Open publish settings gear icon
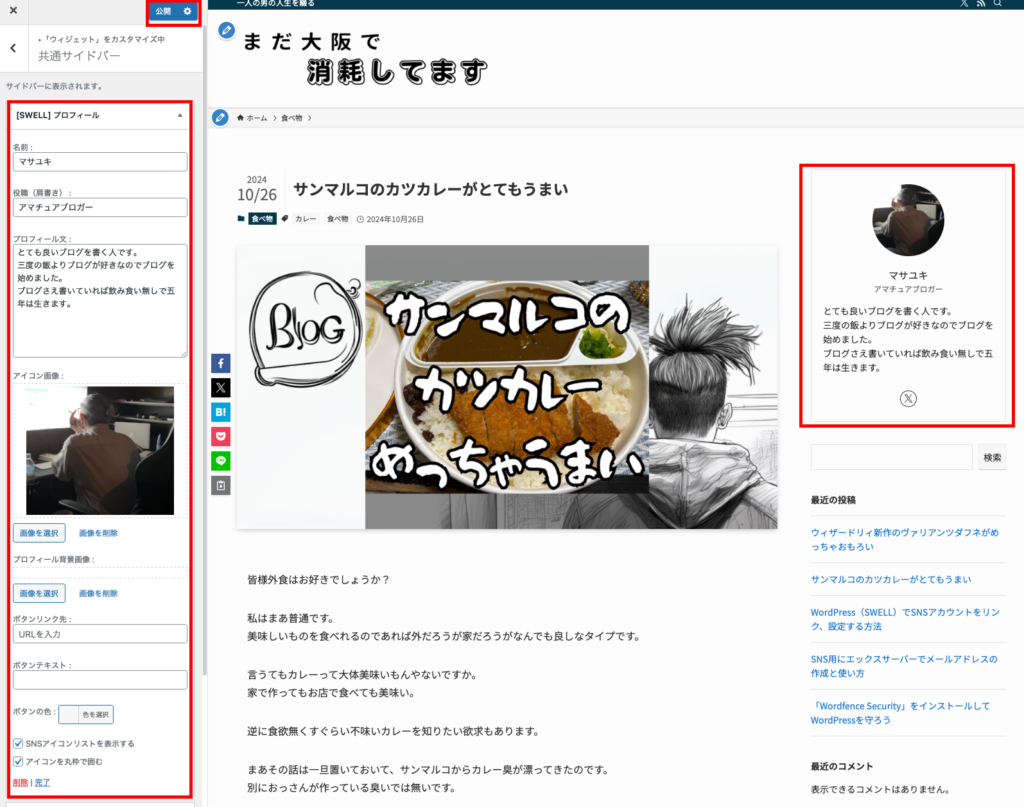The width and height of the screenshot is (1024, 807). 187,11
